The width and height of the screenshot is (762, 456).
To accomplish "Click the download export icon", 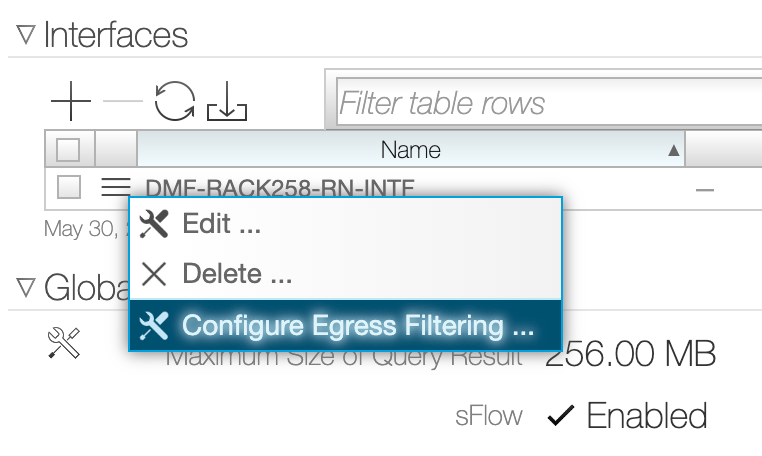I will click(227, 101).
